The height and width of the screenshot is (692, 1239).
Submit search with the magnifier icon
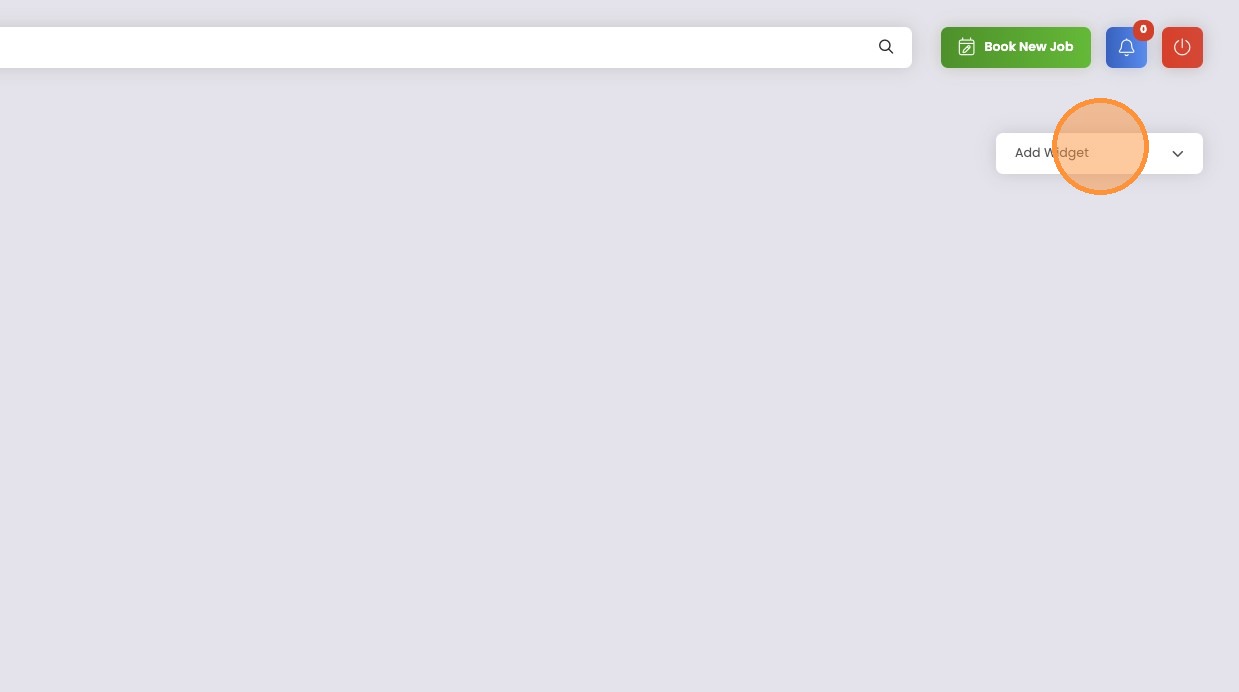pos(886,47)
